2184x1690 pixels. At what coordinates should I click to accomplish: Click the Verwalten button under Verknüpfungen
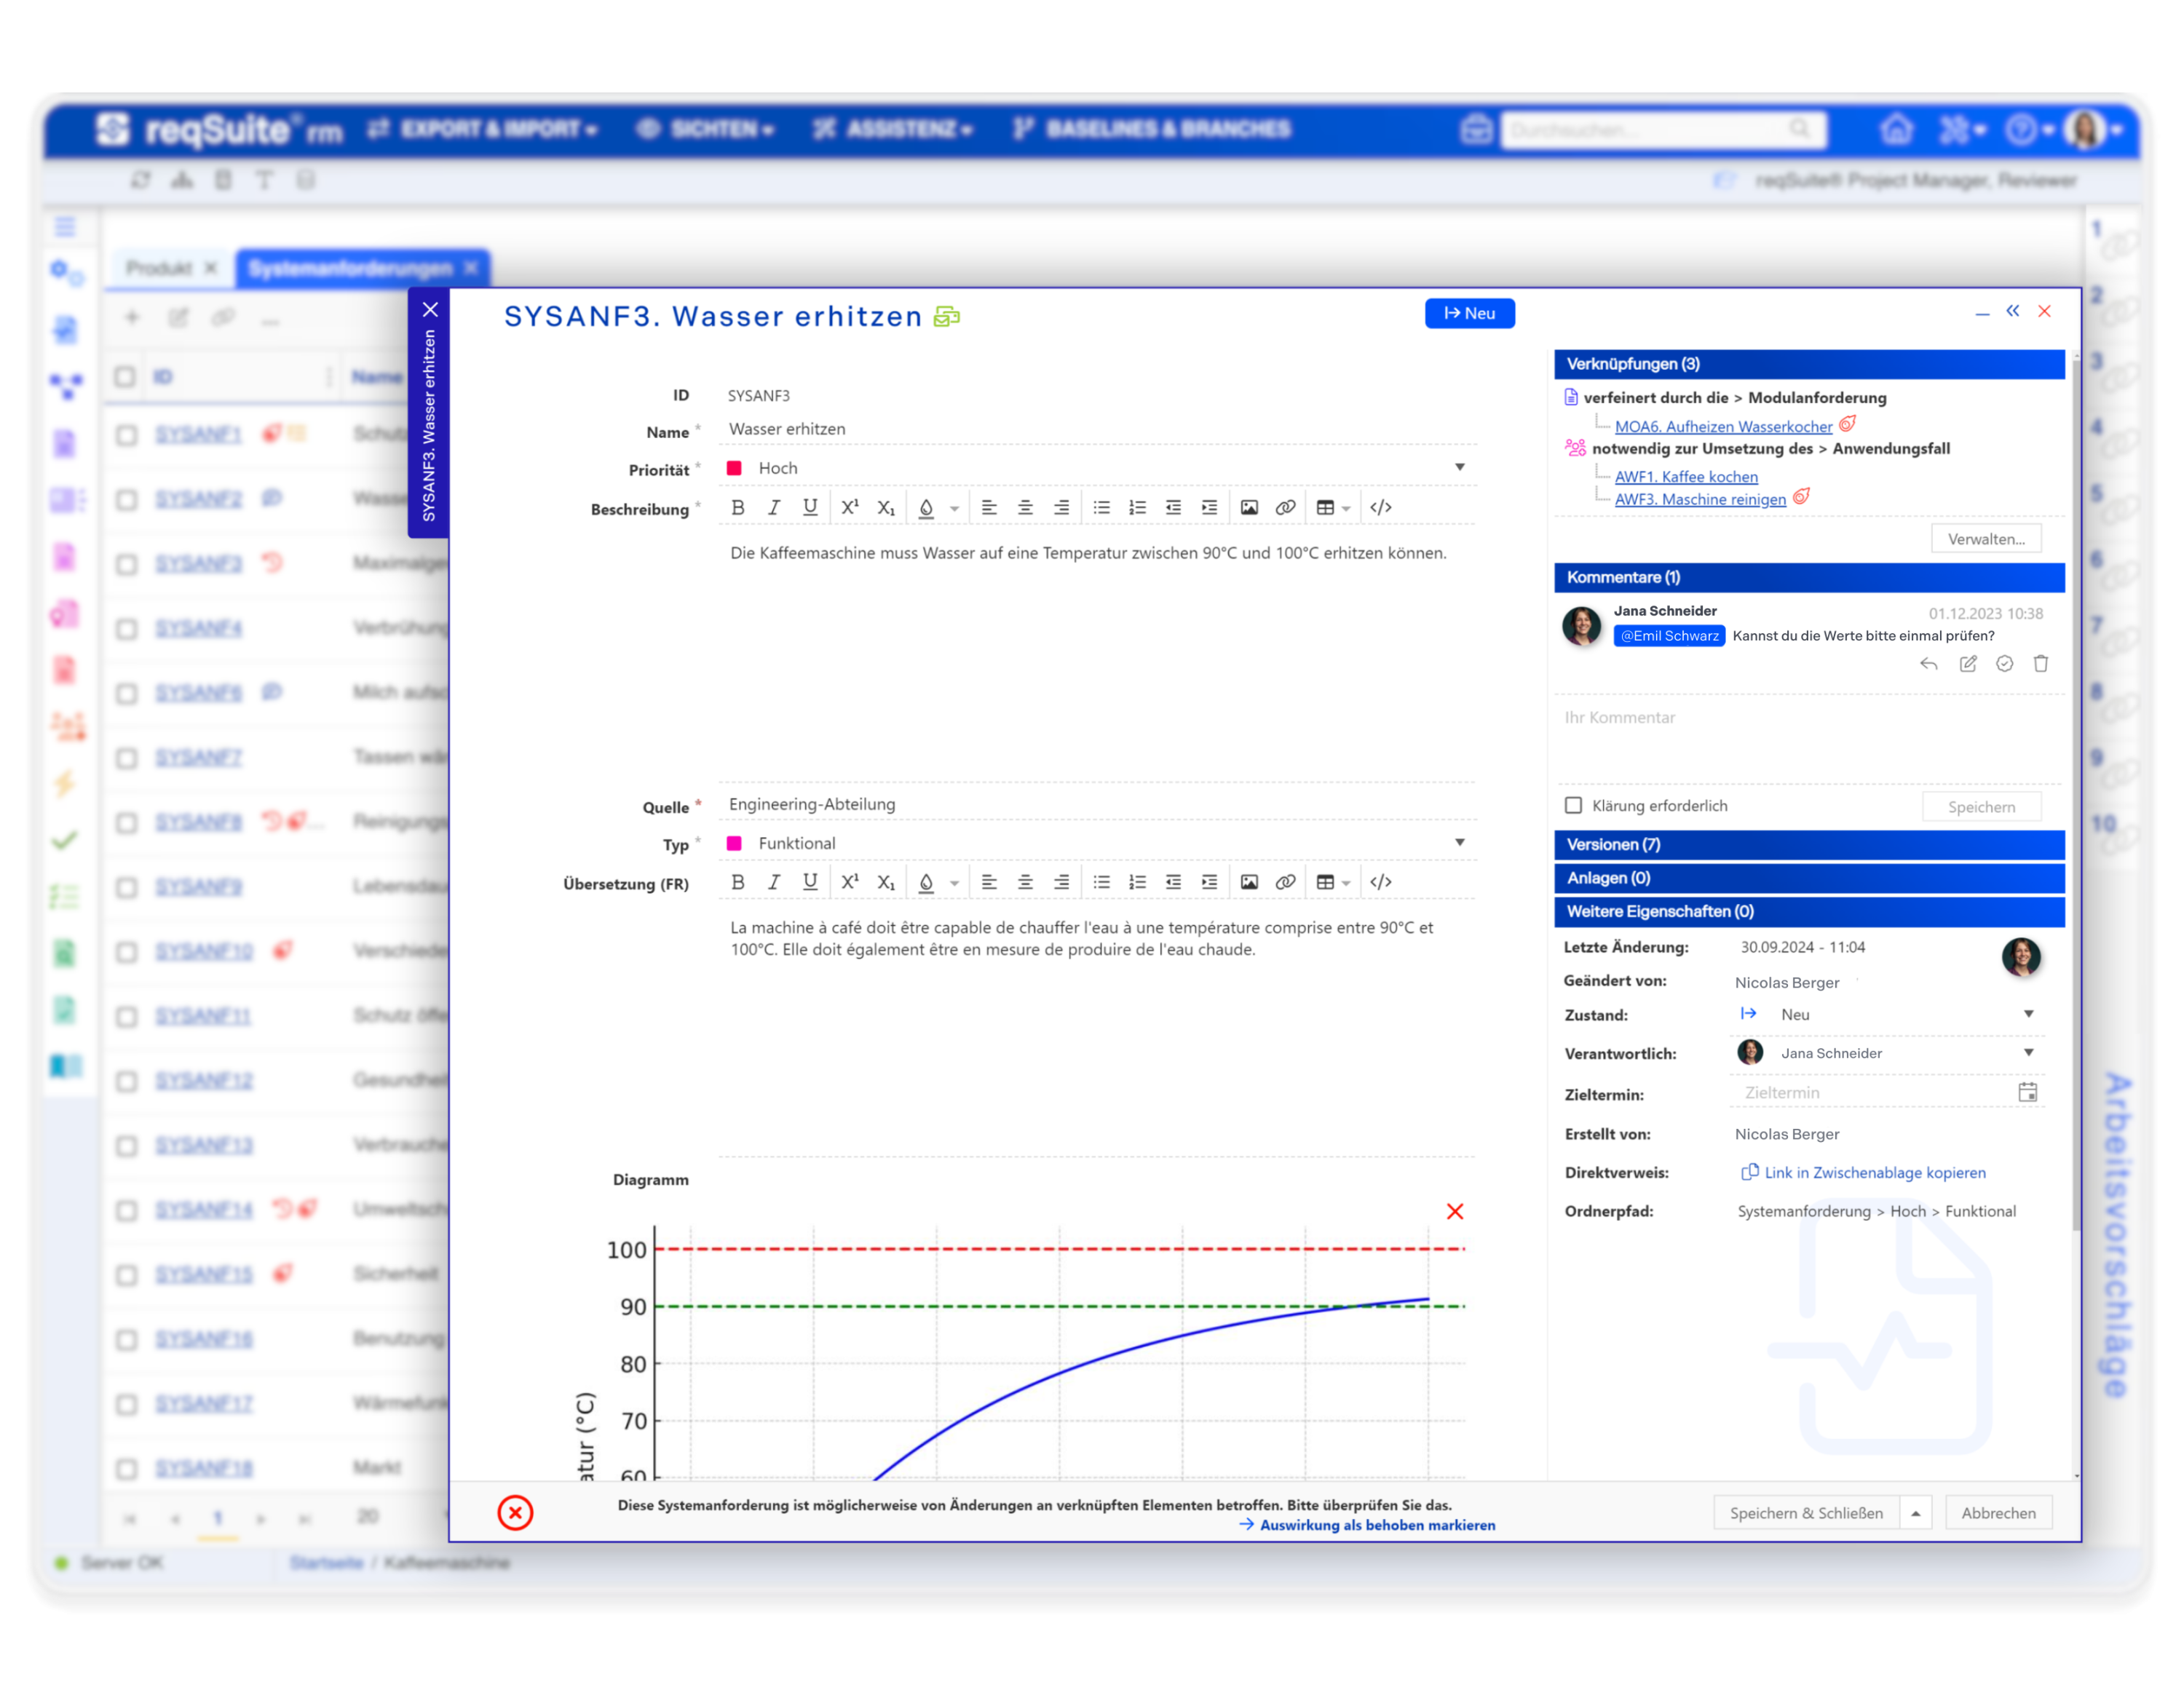1986,538
